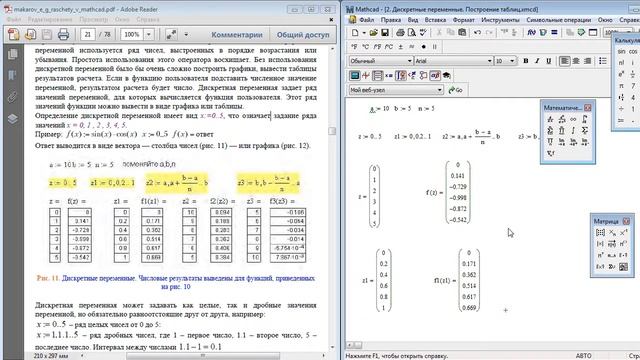Open Adobe Reader layers panel
The height and width of the screenshot is (360, 640).
pos(13,119)
